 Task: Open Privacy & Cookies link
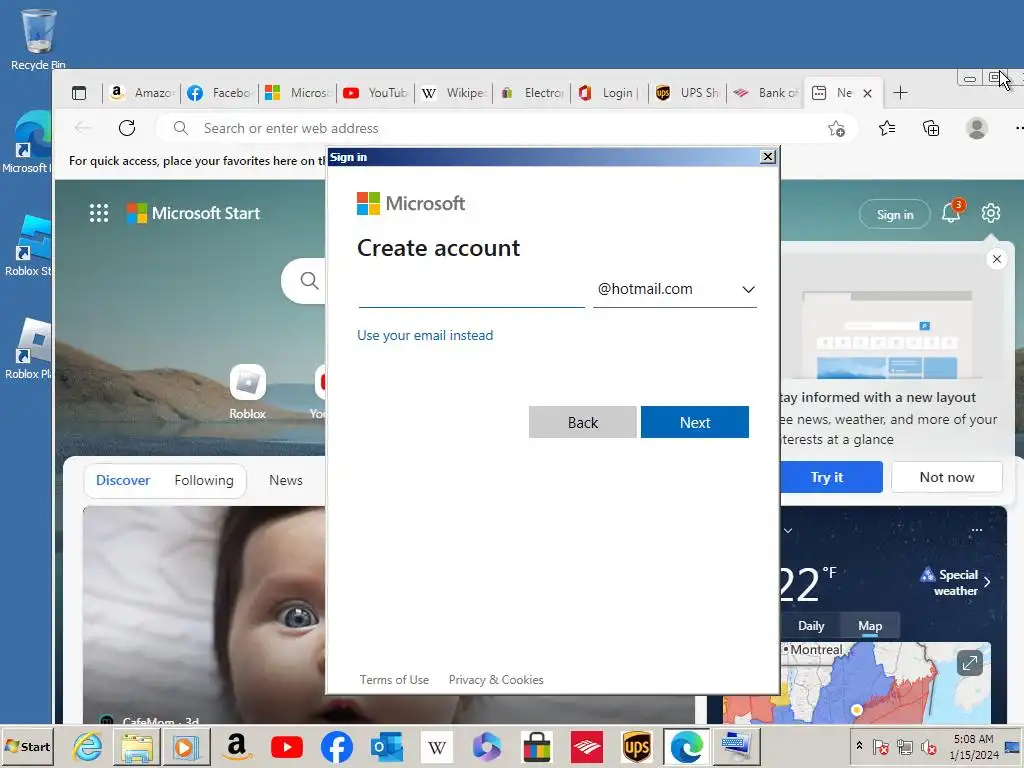496,680
